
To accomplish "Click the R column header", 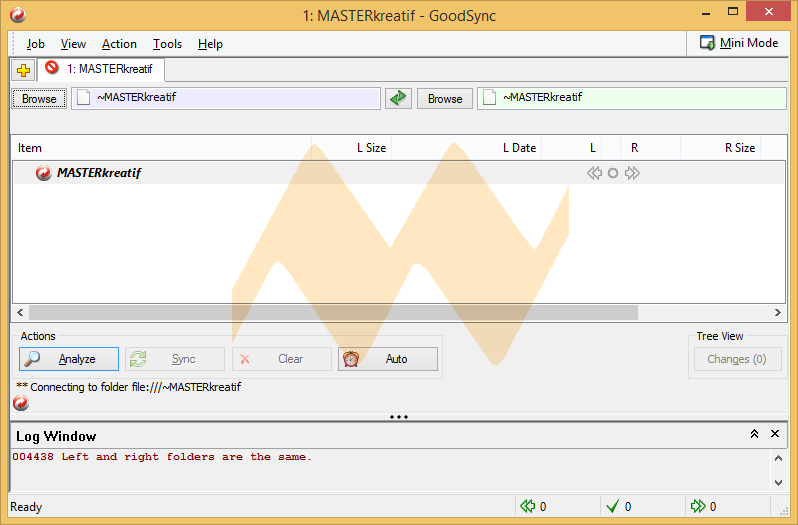I will click(650, 148).
